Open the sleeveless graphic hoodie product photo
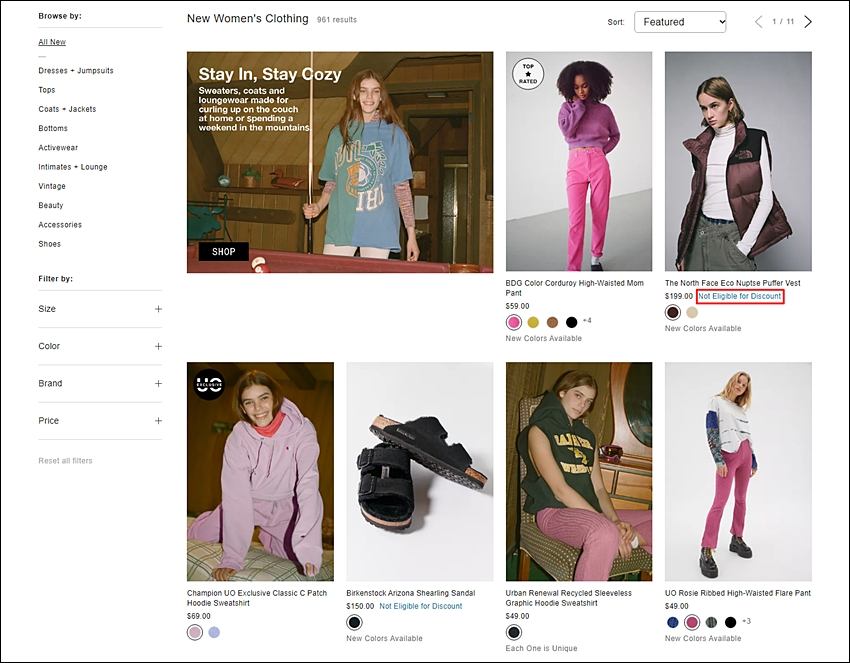850x663 pixels. point(579,472)
